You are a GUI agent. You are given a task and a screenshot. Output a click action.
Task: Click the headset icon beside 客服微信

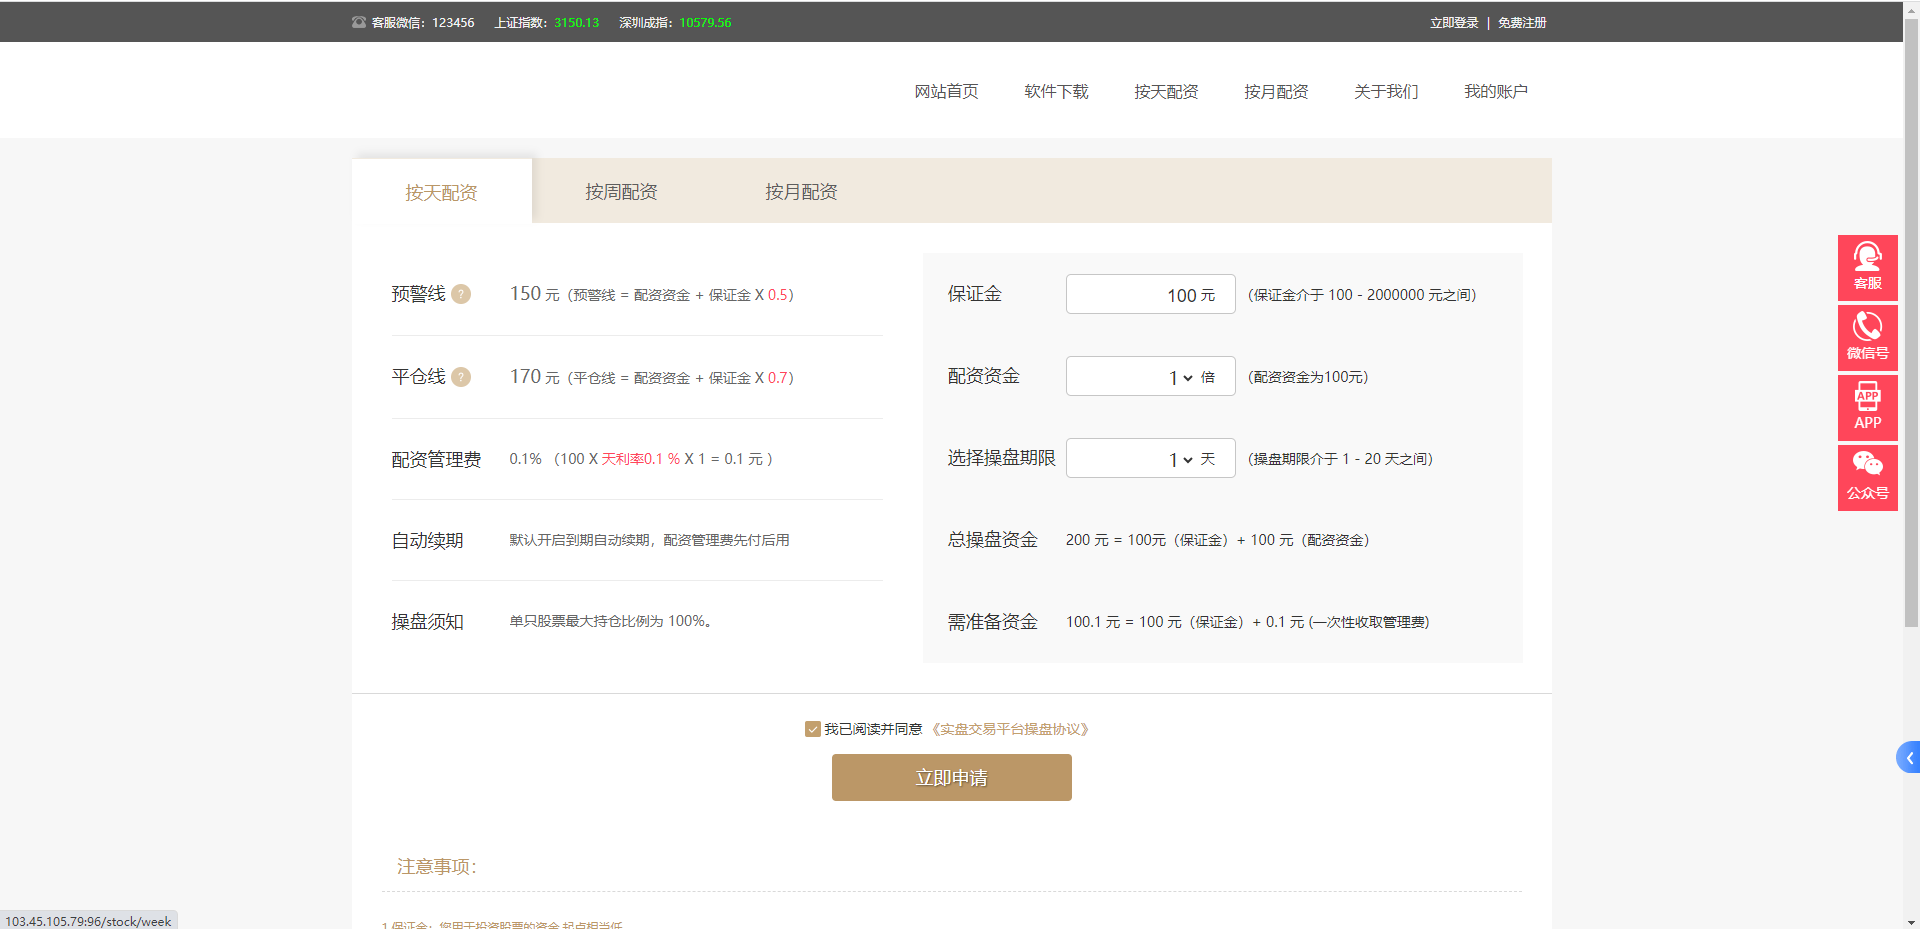(359, 22)
